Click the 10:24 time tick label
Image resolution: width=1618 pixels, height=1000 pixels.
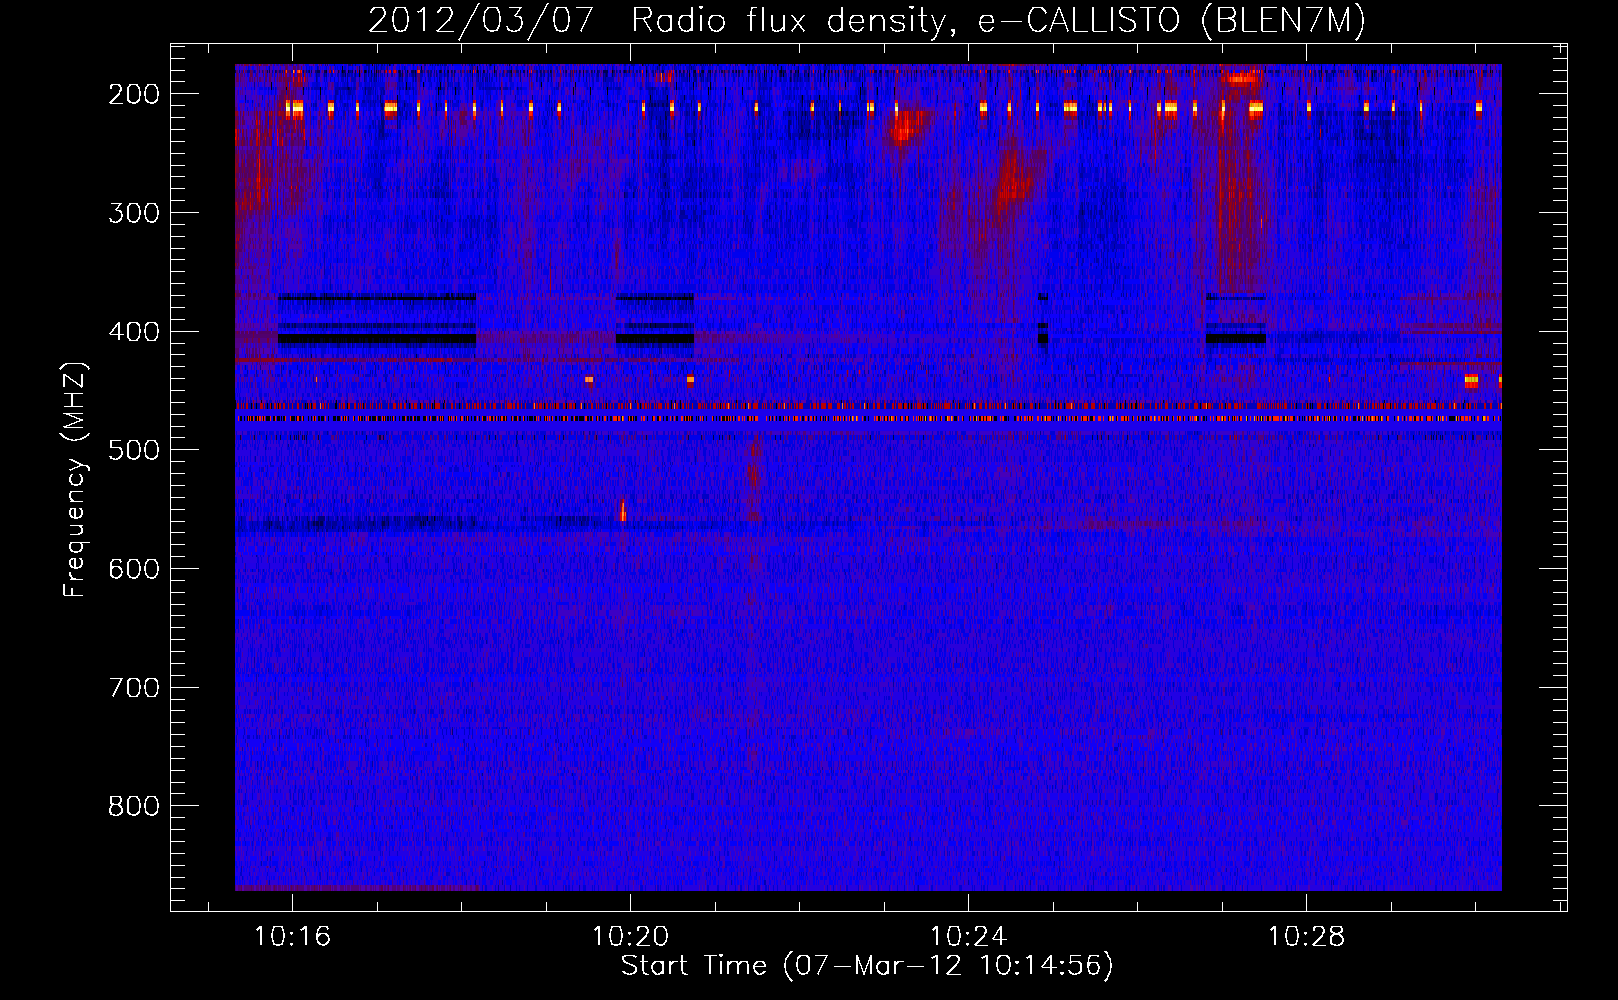coord(968,937)
